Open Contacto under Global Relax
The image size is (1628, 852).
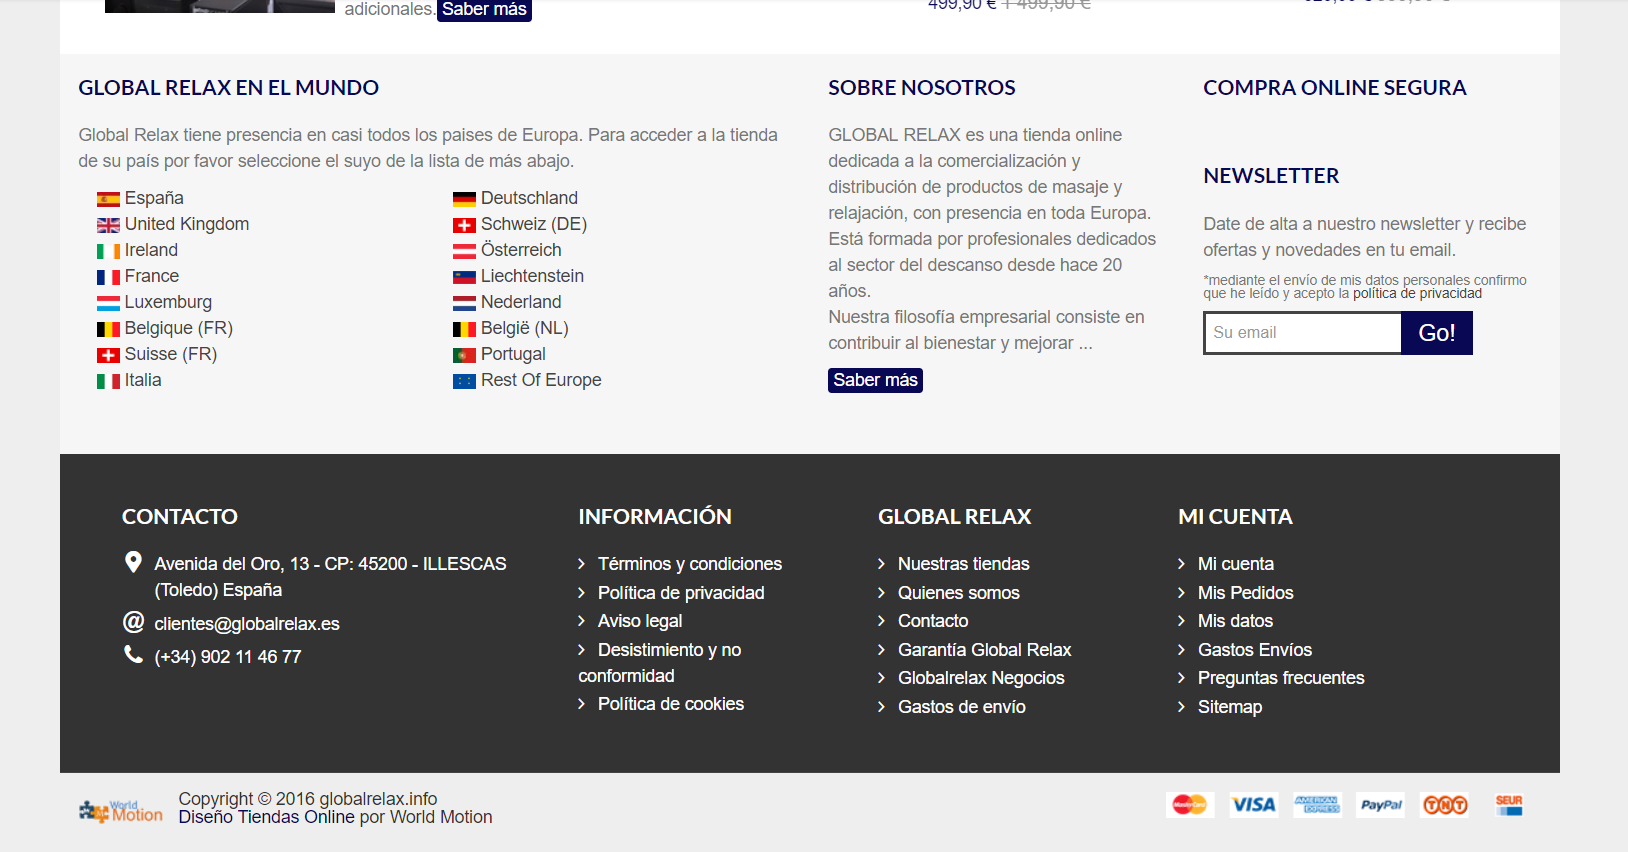click(933, 621)
